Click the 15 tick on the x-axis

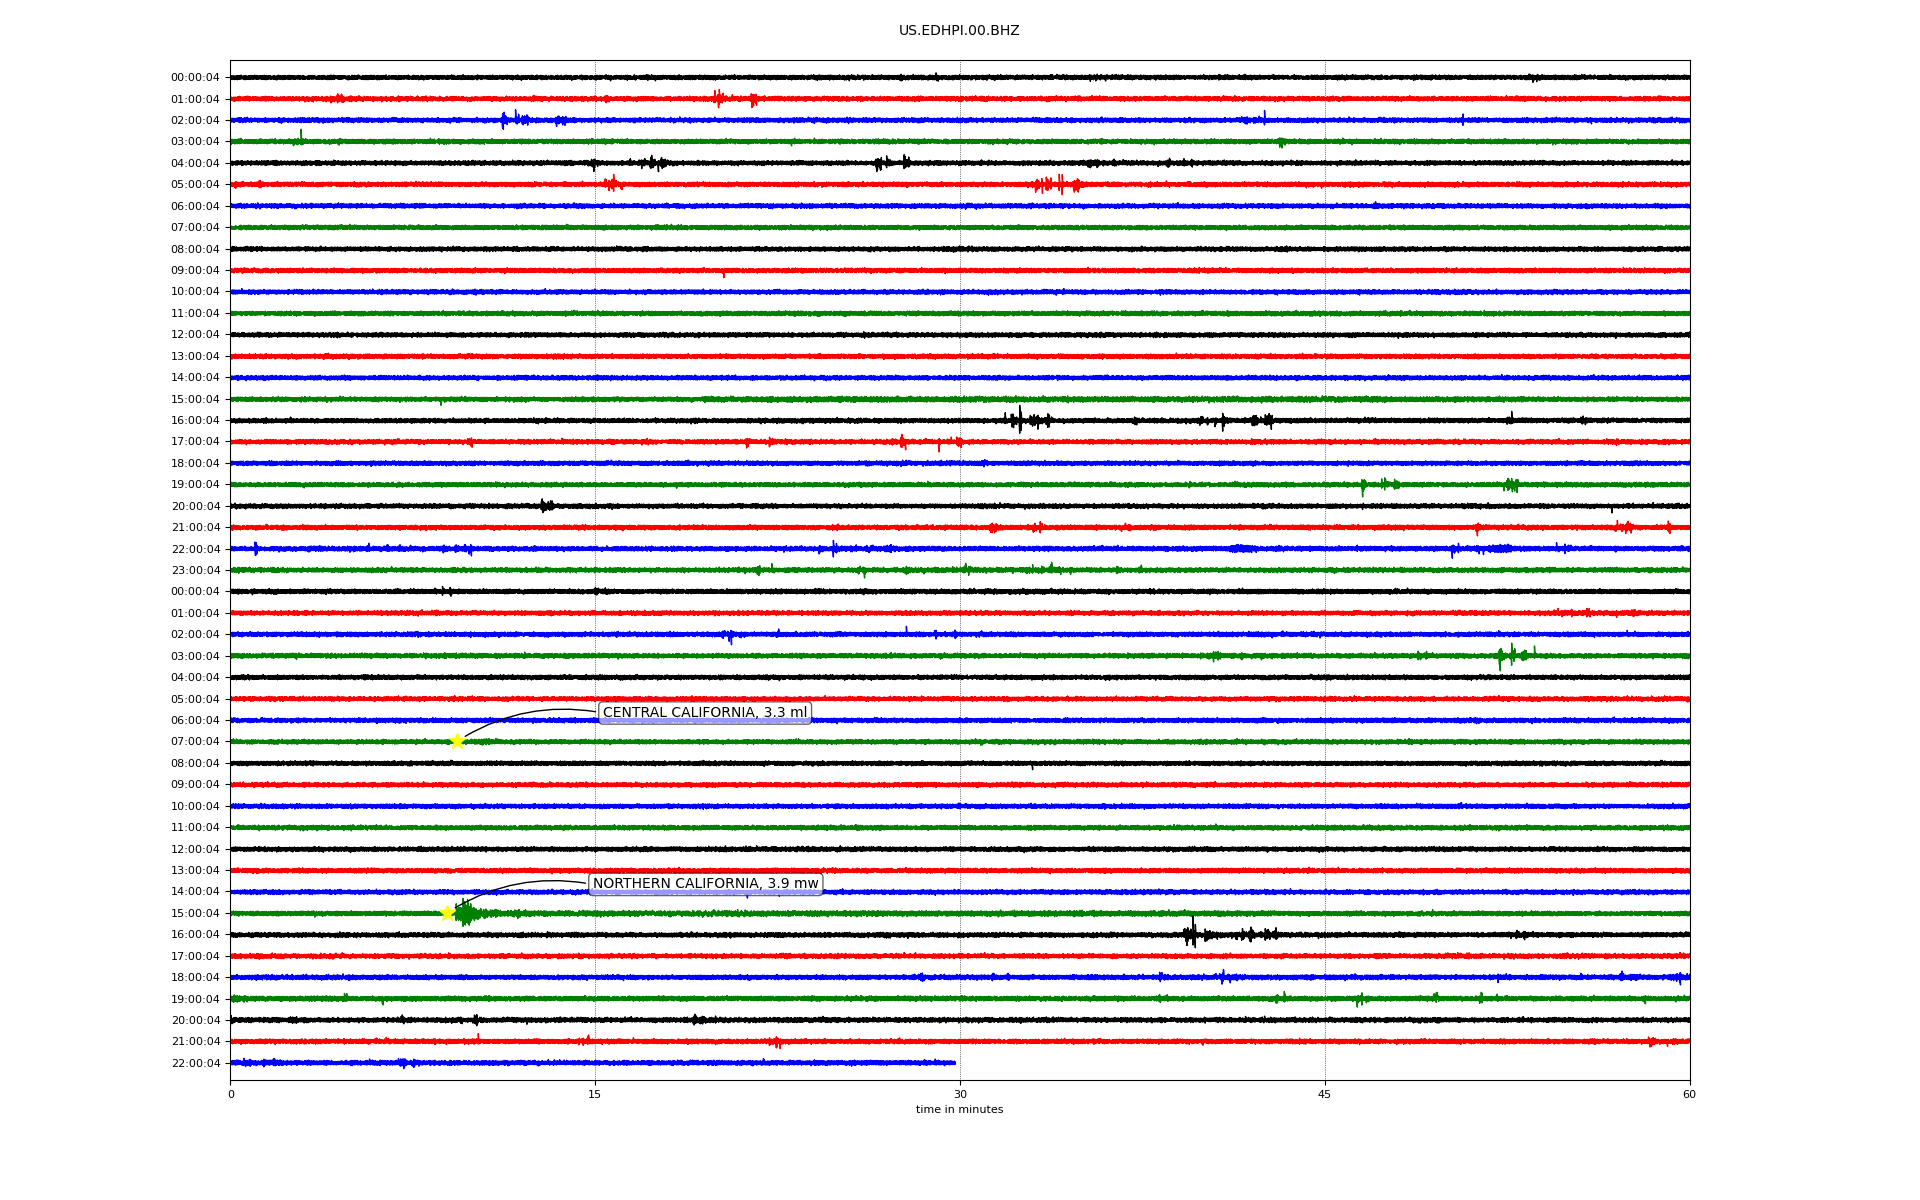point(595,1094)
